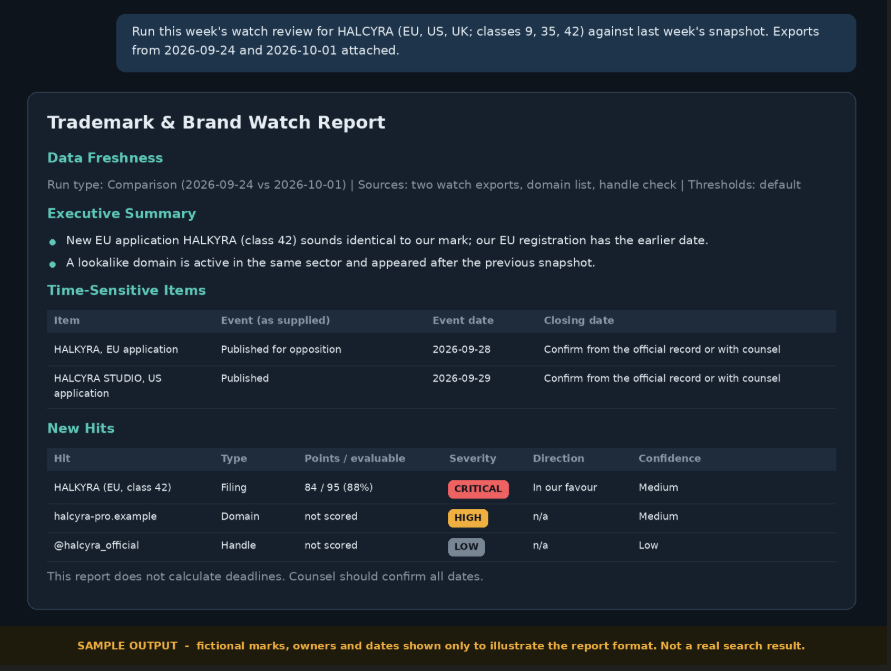Click summary bullet about HALKYRA EU application
Image resolution: width=891 pixels, height=671 pixels.
pyautogui.click(x=387, y=240)
